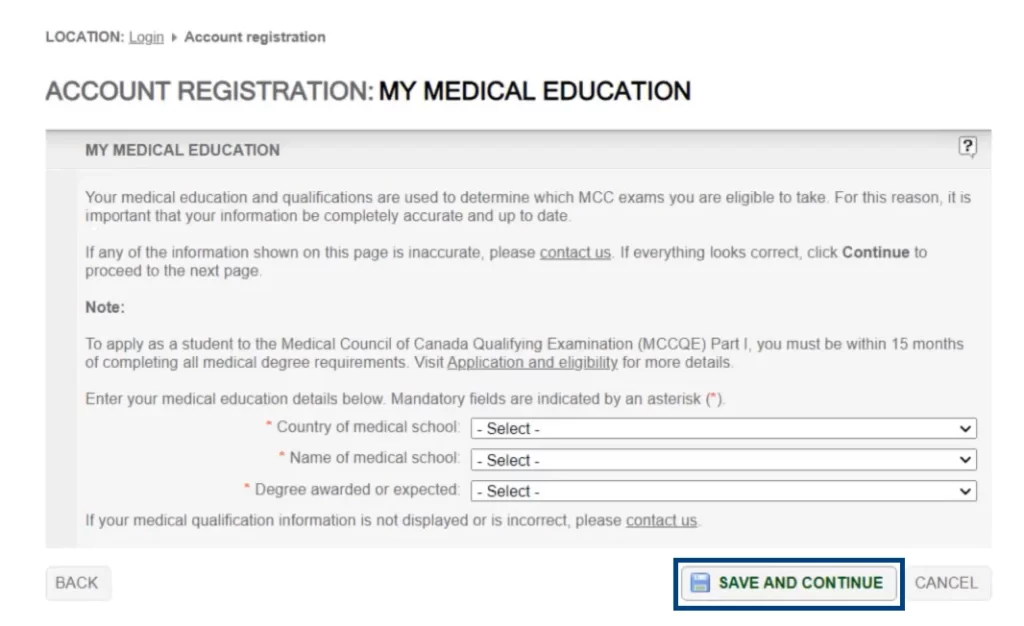This screenshot has height=626, width=1024.
Task: Click the Degree awarded or expected label
Action: coord(356,490)
